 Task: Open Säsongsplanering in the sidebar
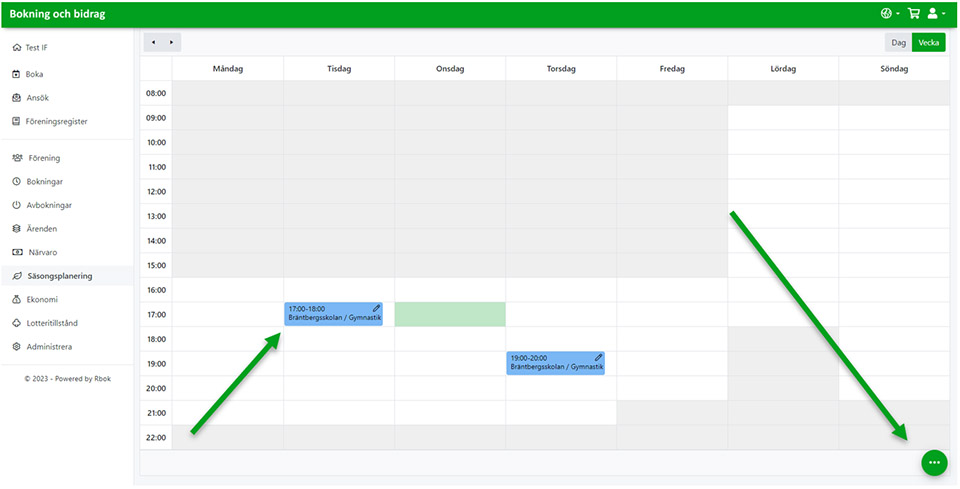coord(60,276)
